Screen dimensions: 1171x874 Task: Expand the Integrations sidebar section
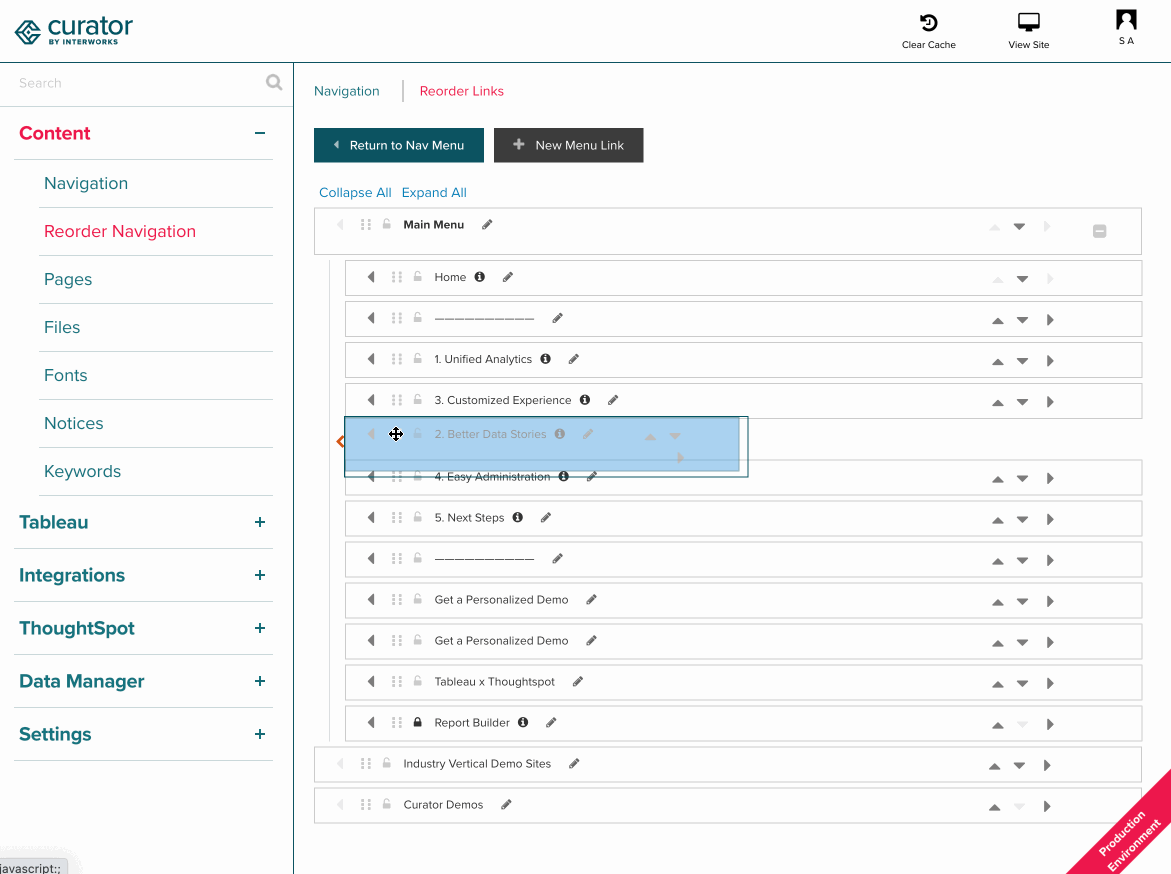click(x=260, y=575)
